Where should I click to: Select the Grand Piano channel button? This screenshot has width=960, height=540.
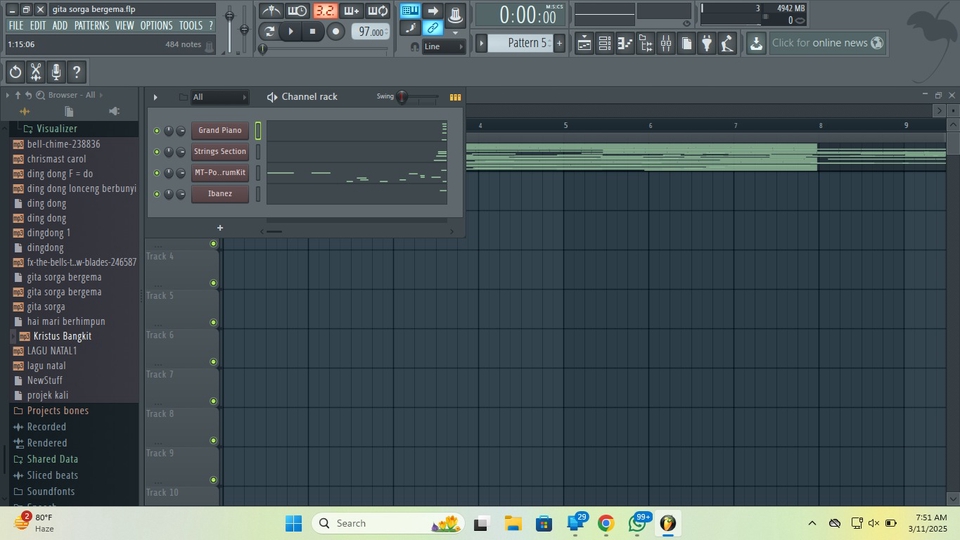click(220, 130)
